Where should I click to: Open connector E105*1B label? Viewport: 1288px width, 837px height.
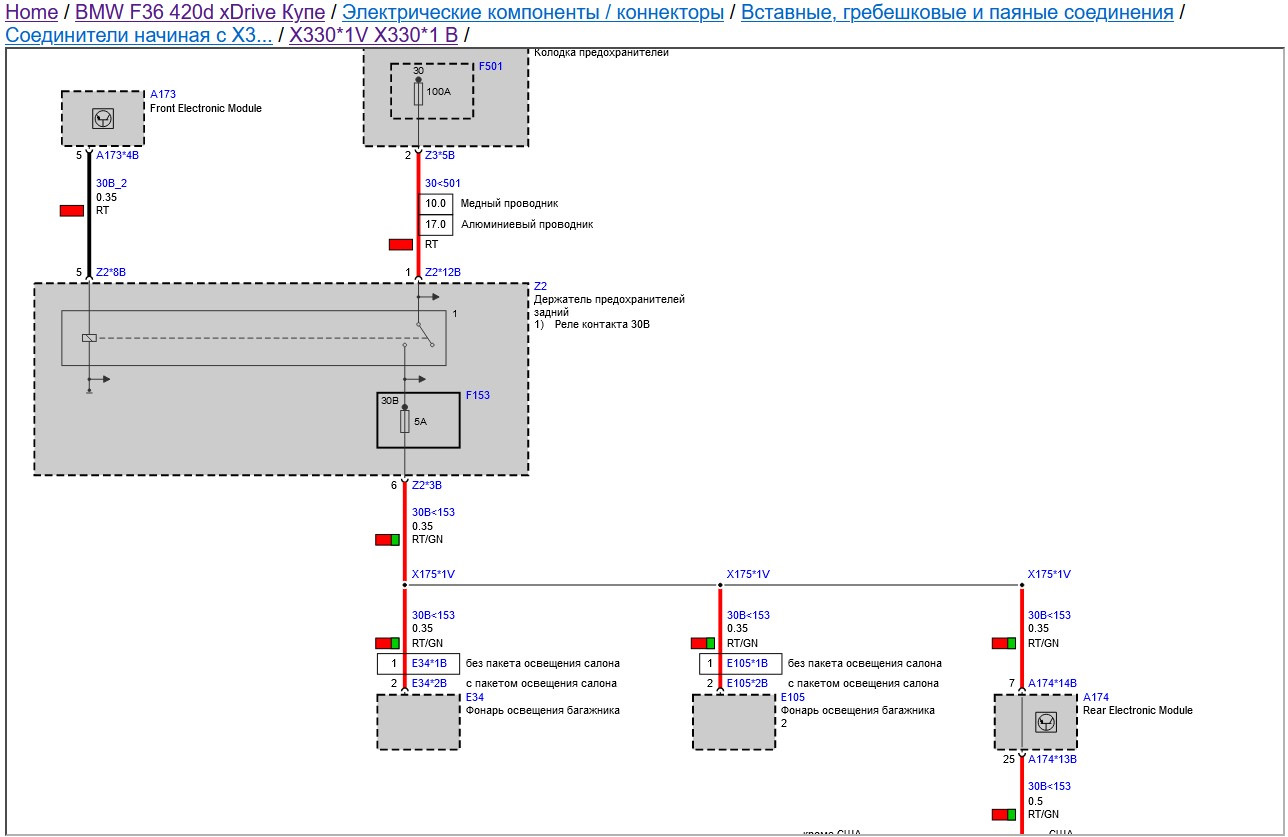pyautogui.click(x=747, y=663)
